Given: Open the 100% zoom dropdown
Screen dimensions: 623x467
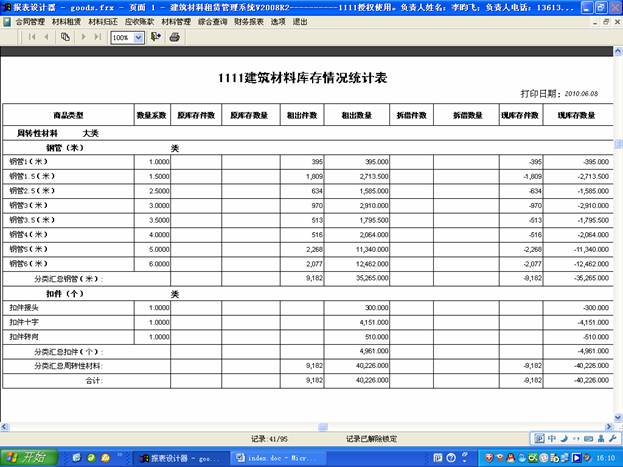Looking at the screenshot, I should [x=139, y=37].
